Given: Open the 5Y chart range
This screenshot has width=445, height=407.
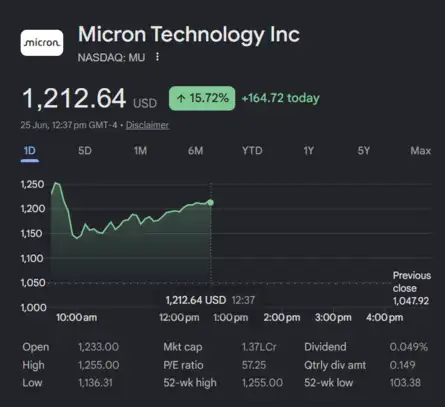Looking at the screenshot, I should click(x=364, y=151).
